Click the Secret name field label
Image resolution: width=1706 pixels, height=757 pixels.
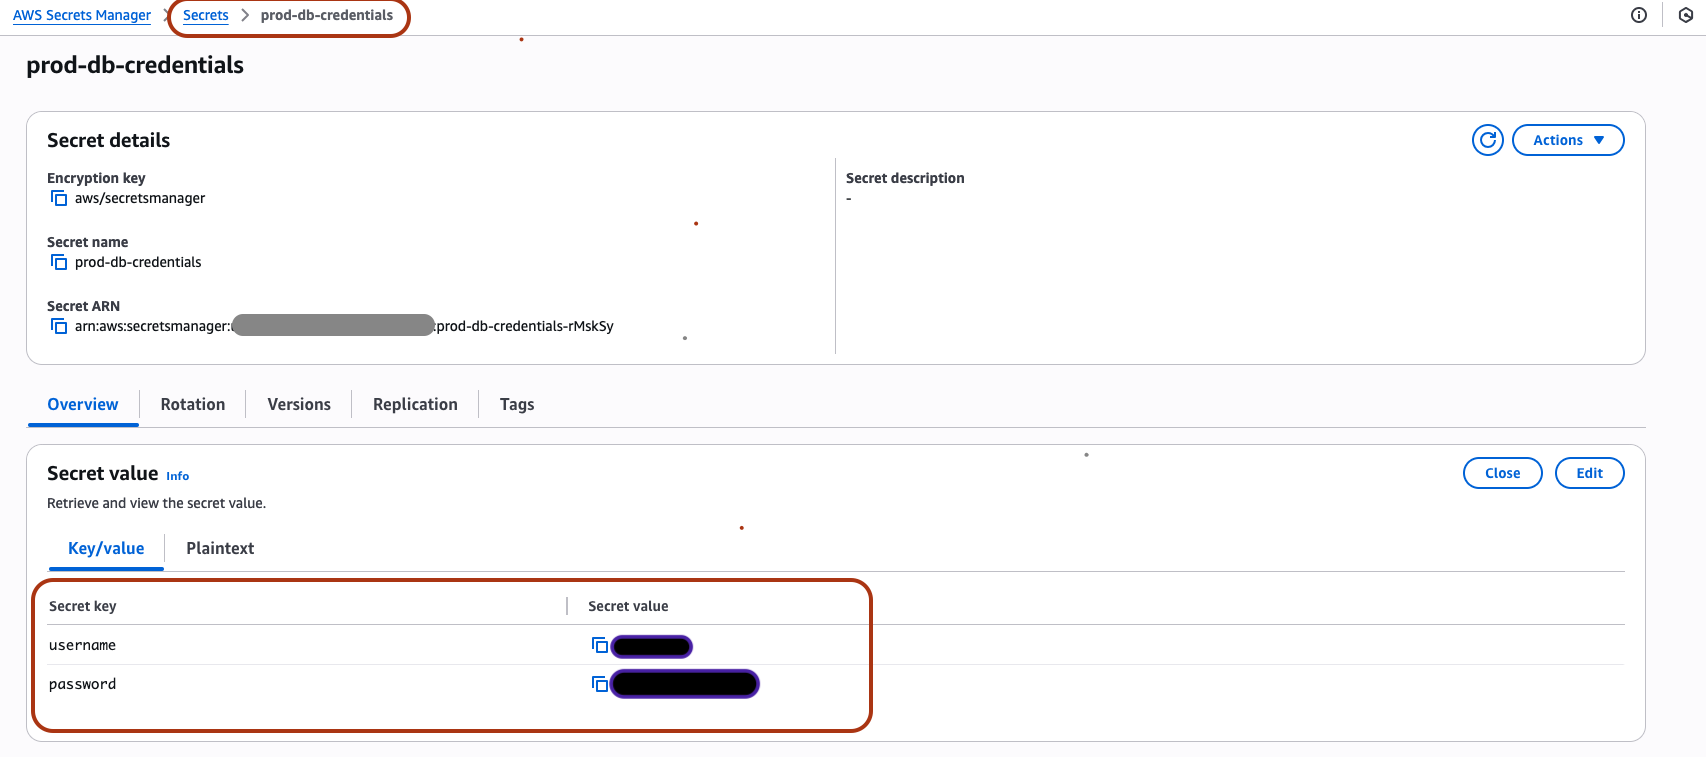pyautogui.click(x=88, y=242)
